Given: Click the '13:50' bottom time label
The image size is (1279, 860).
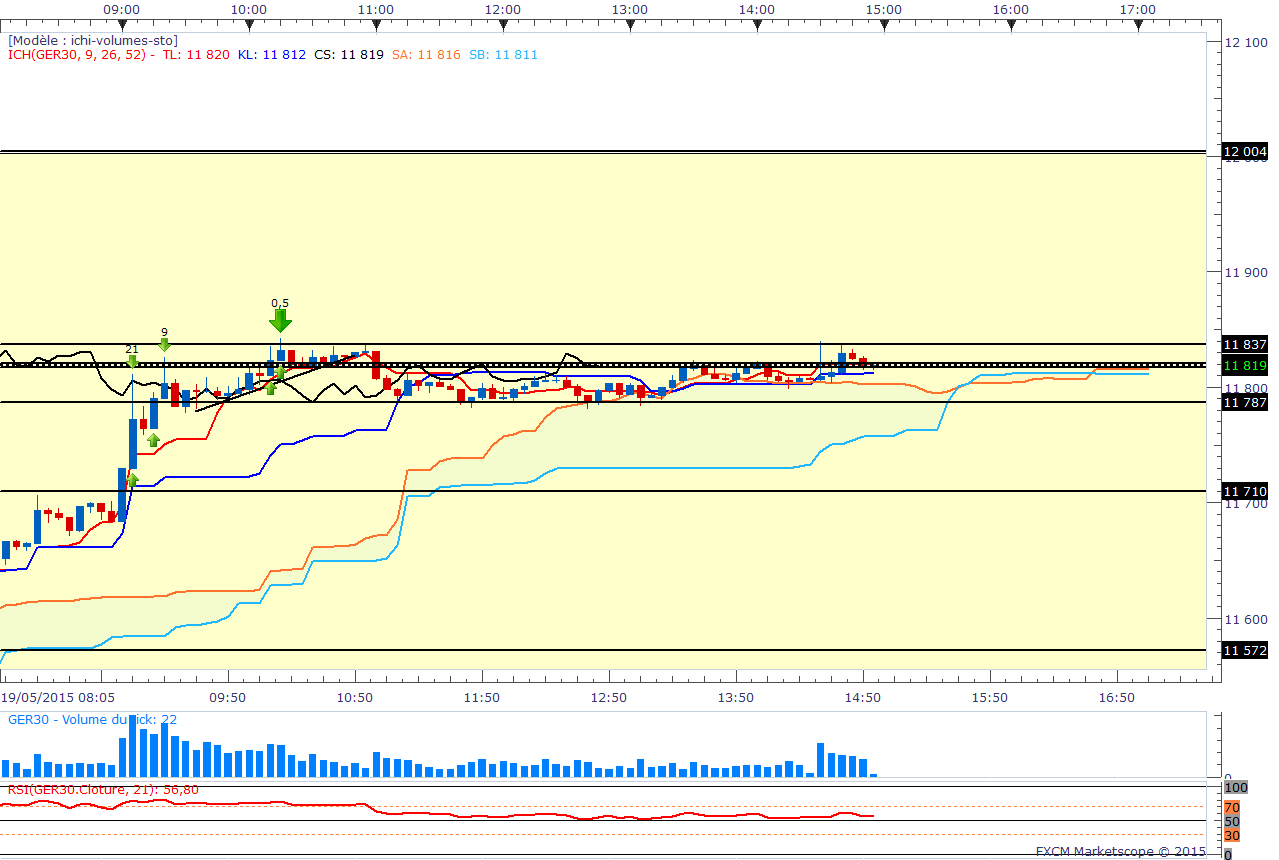Looking at the screenshot, I should (x=735, y=697).
